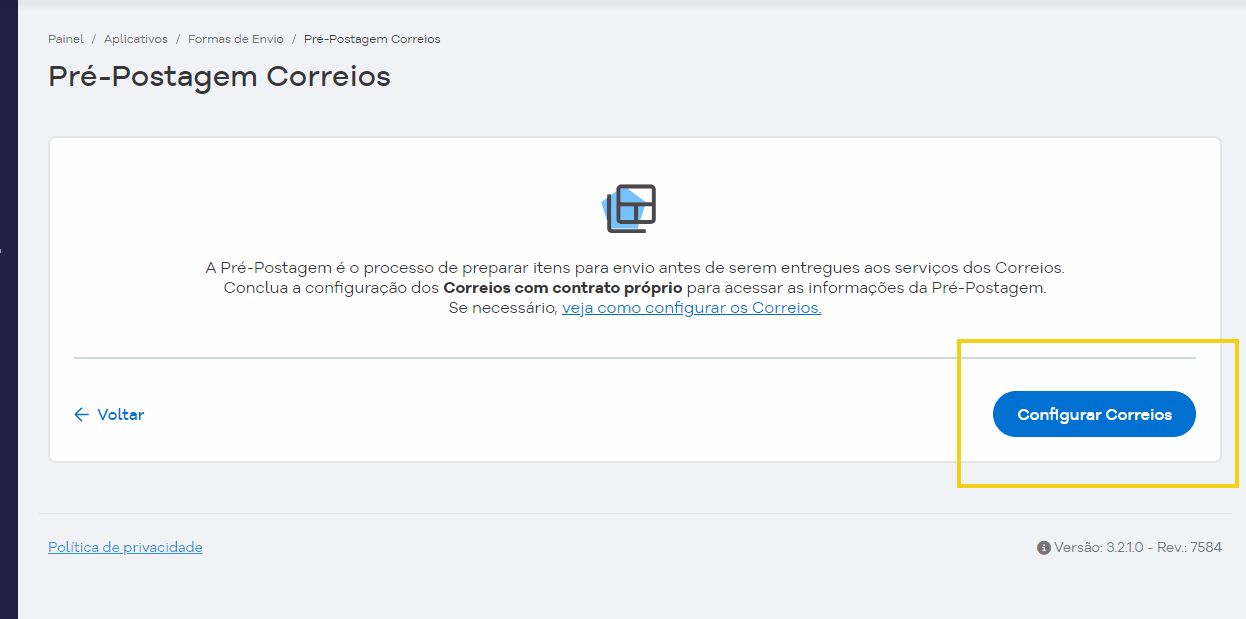Click the Pré-Postagem Correios page heading
This screenshot has height=619, width=1246.
point(219,76)
